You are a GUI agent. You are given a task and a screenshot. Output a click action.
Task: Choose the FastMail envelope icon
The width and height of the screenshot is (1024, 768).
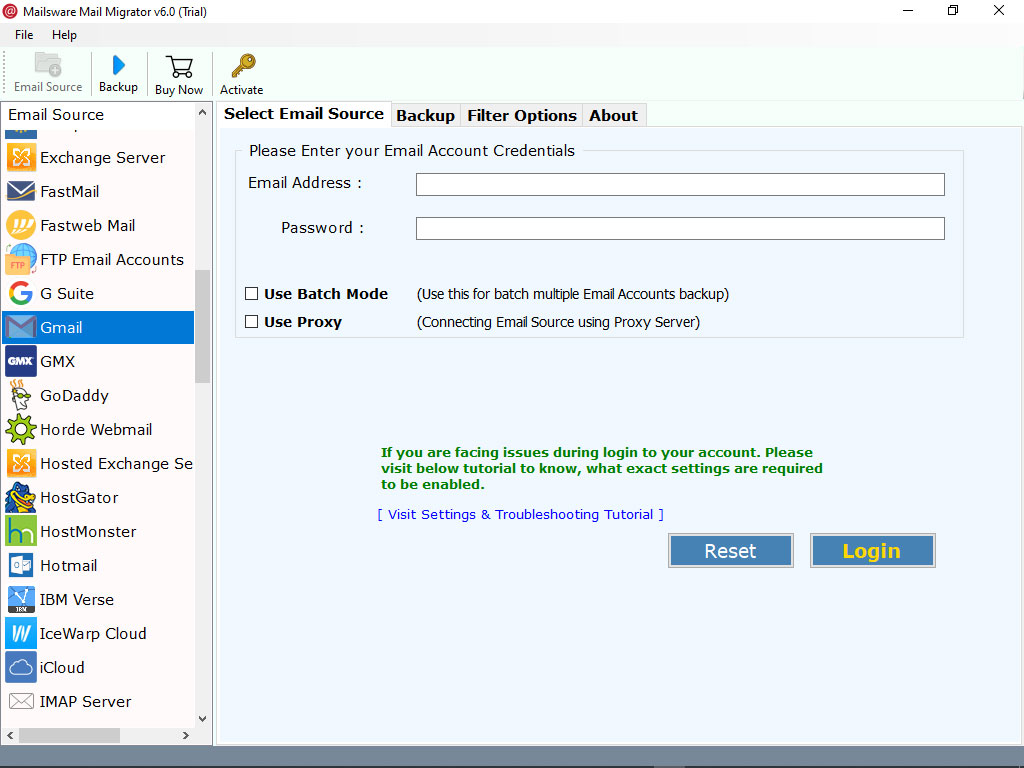[x=21, y=191]
